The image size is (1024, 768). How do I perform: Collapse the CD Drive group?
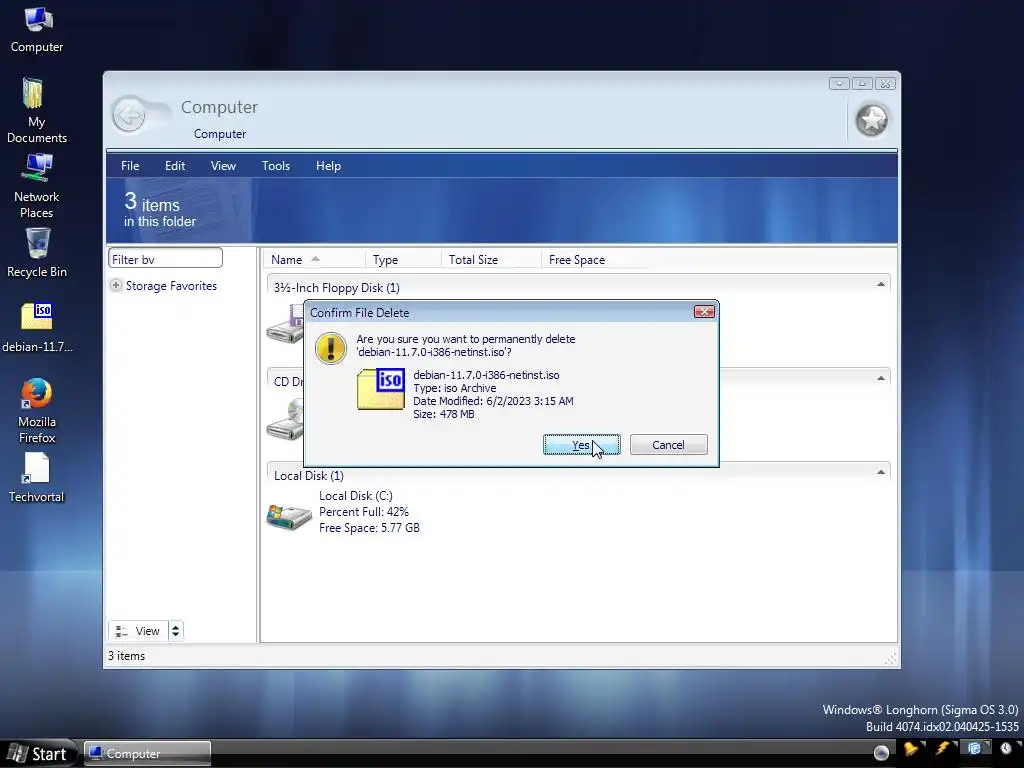pyautogui.click(x=881, y=379)
